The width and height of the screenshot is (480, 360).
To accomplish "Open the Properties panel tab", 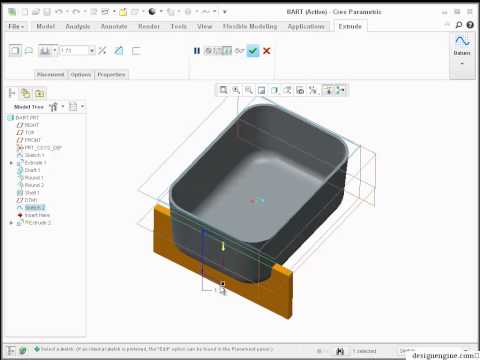I will [x=111, y=74].
